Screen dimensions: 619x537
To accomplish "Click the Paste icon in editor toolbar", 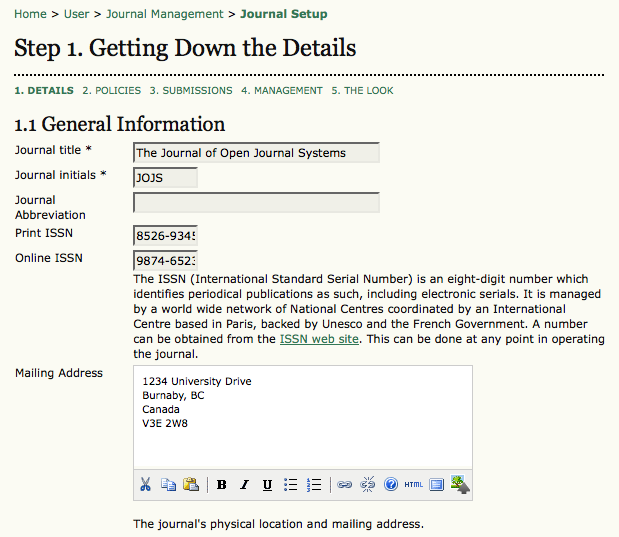I will tap(190, 485).
